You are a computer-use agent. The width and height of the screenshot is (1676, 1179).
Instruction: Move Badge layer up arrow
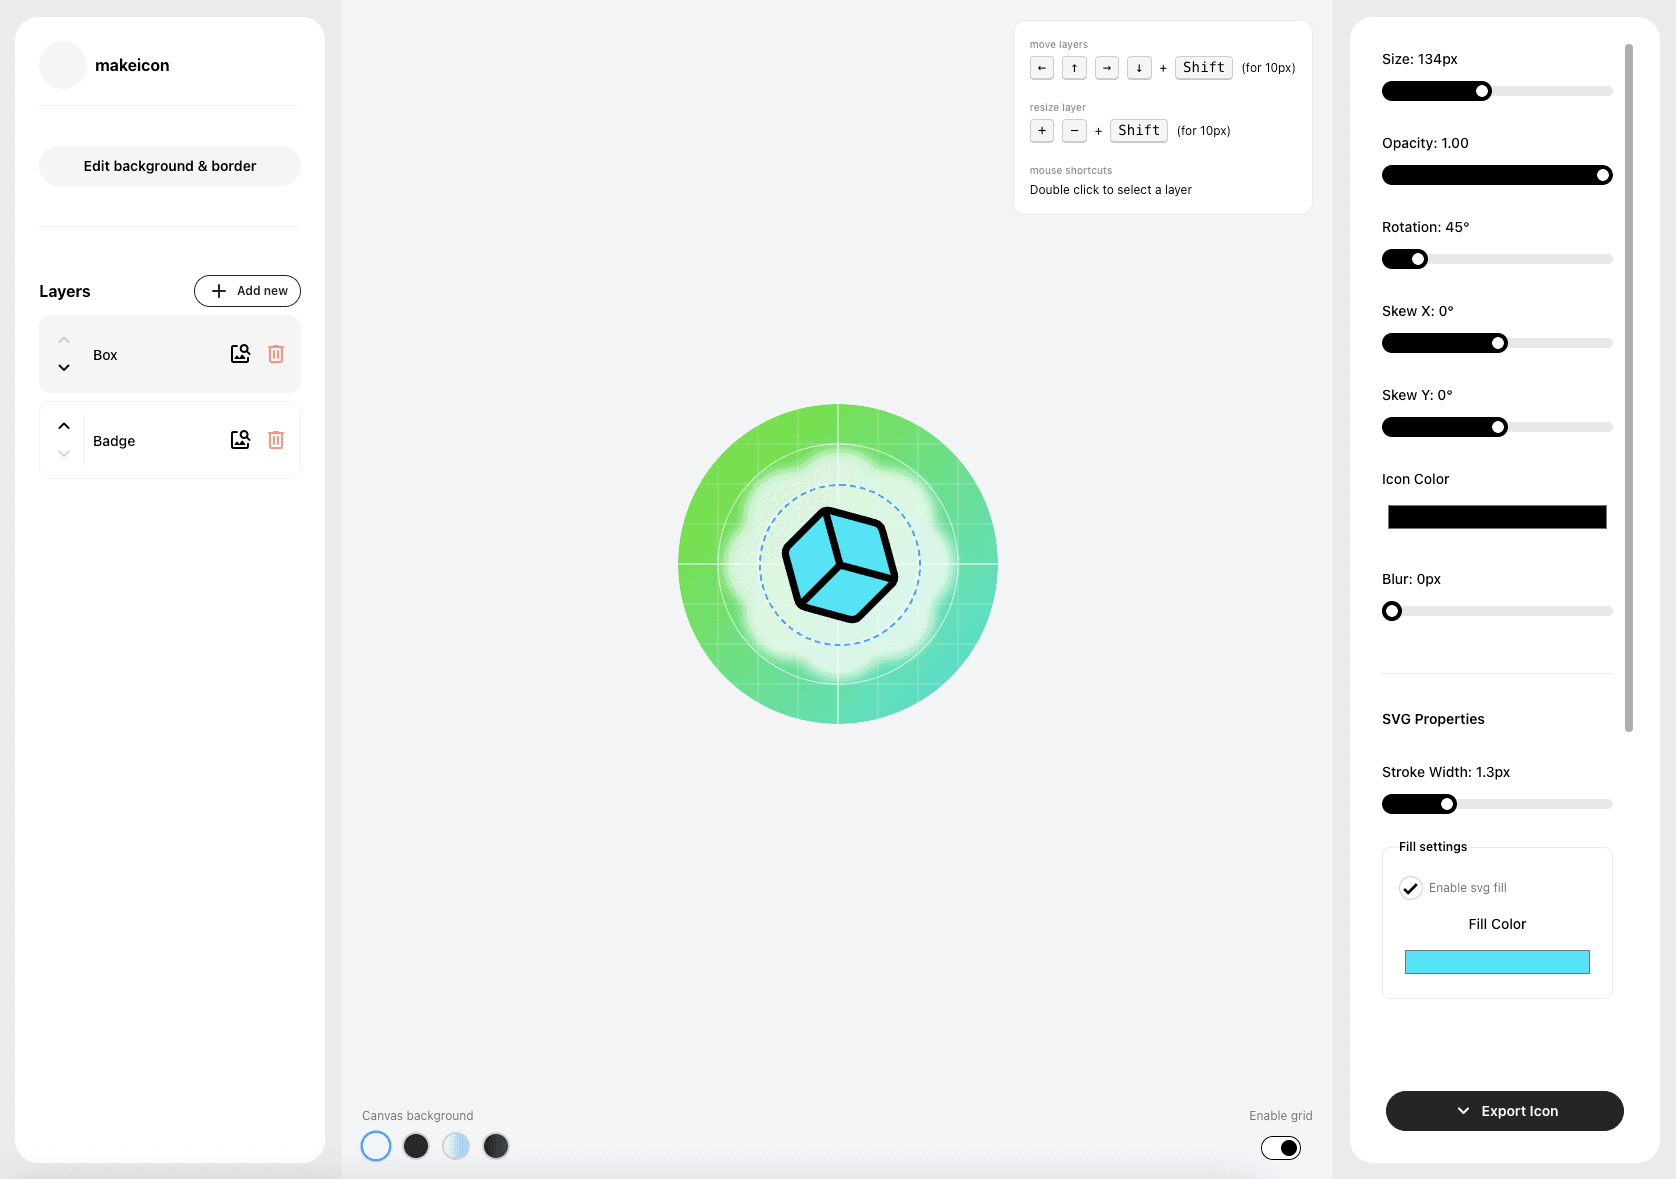click(x=64, y=426)
